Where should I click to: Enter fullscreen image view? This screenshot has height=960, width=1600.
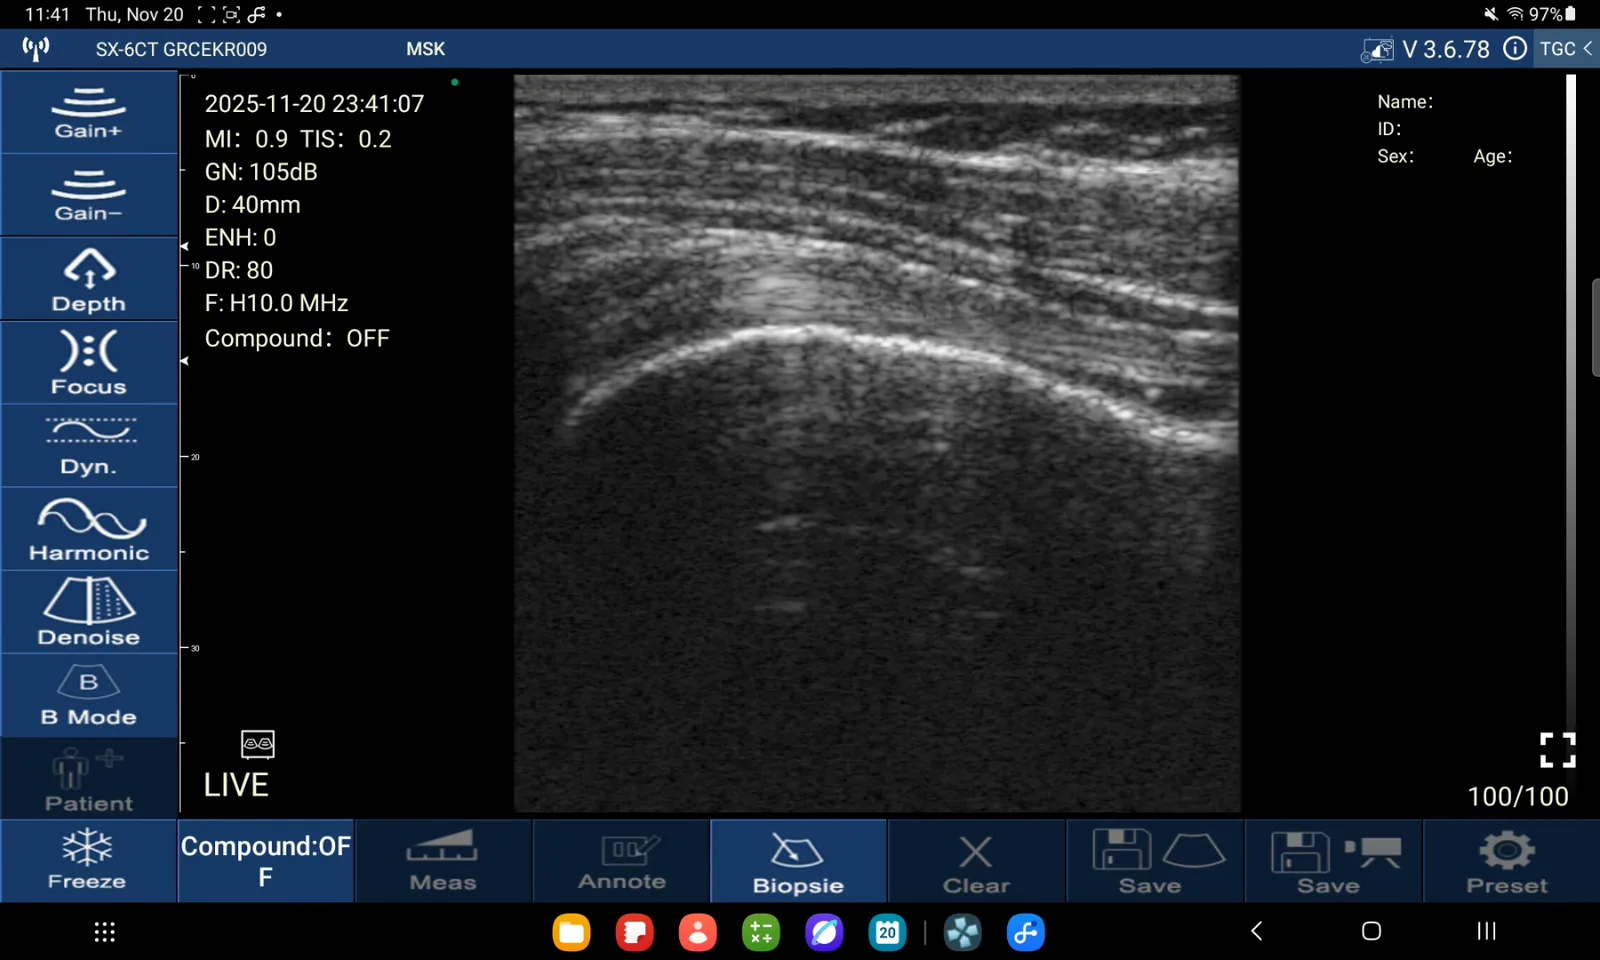pos(1557,750)
